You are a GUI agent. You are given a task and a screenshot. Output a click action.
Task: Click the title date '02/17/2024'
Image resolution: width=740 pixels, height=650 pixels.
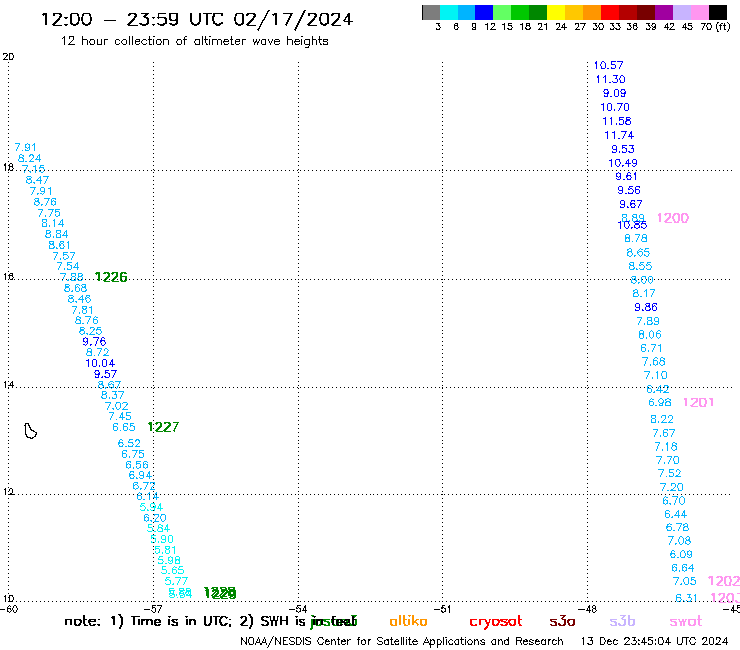tap(293, 20)
